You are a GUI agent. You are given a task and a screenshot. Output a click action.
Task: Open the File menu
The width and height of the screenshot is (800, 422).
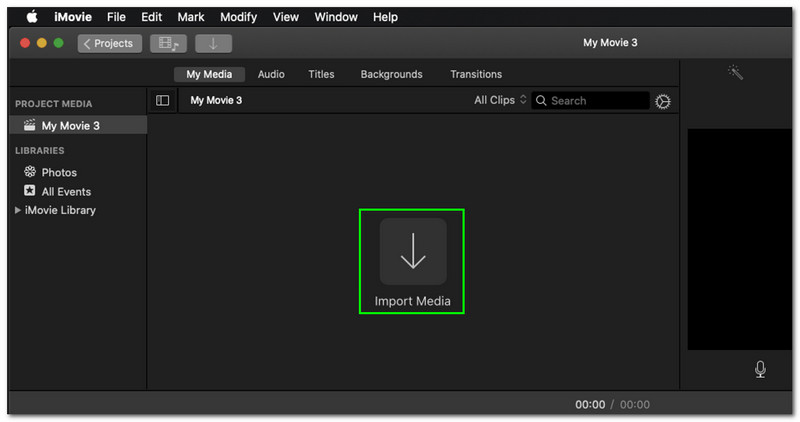(116, 17)
